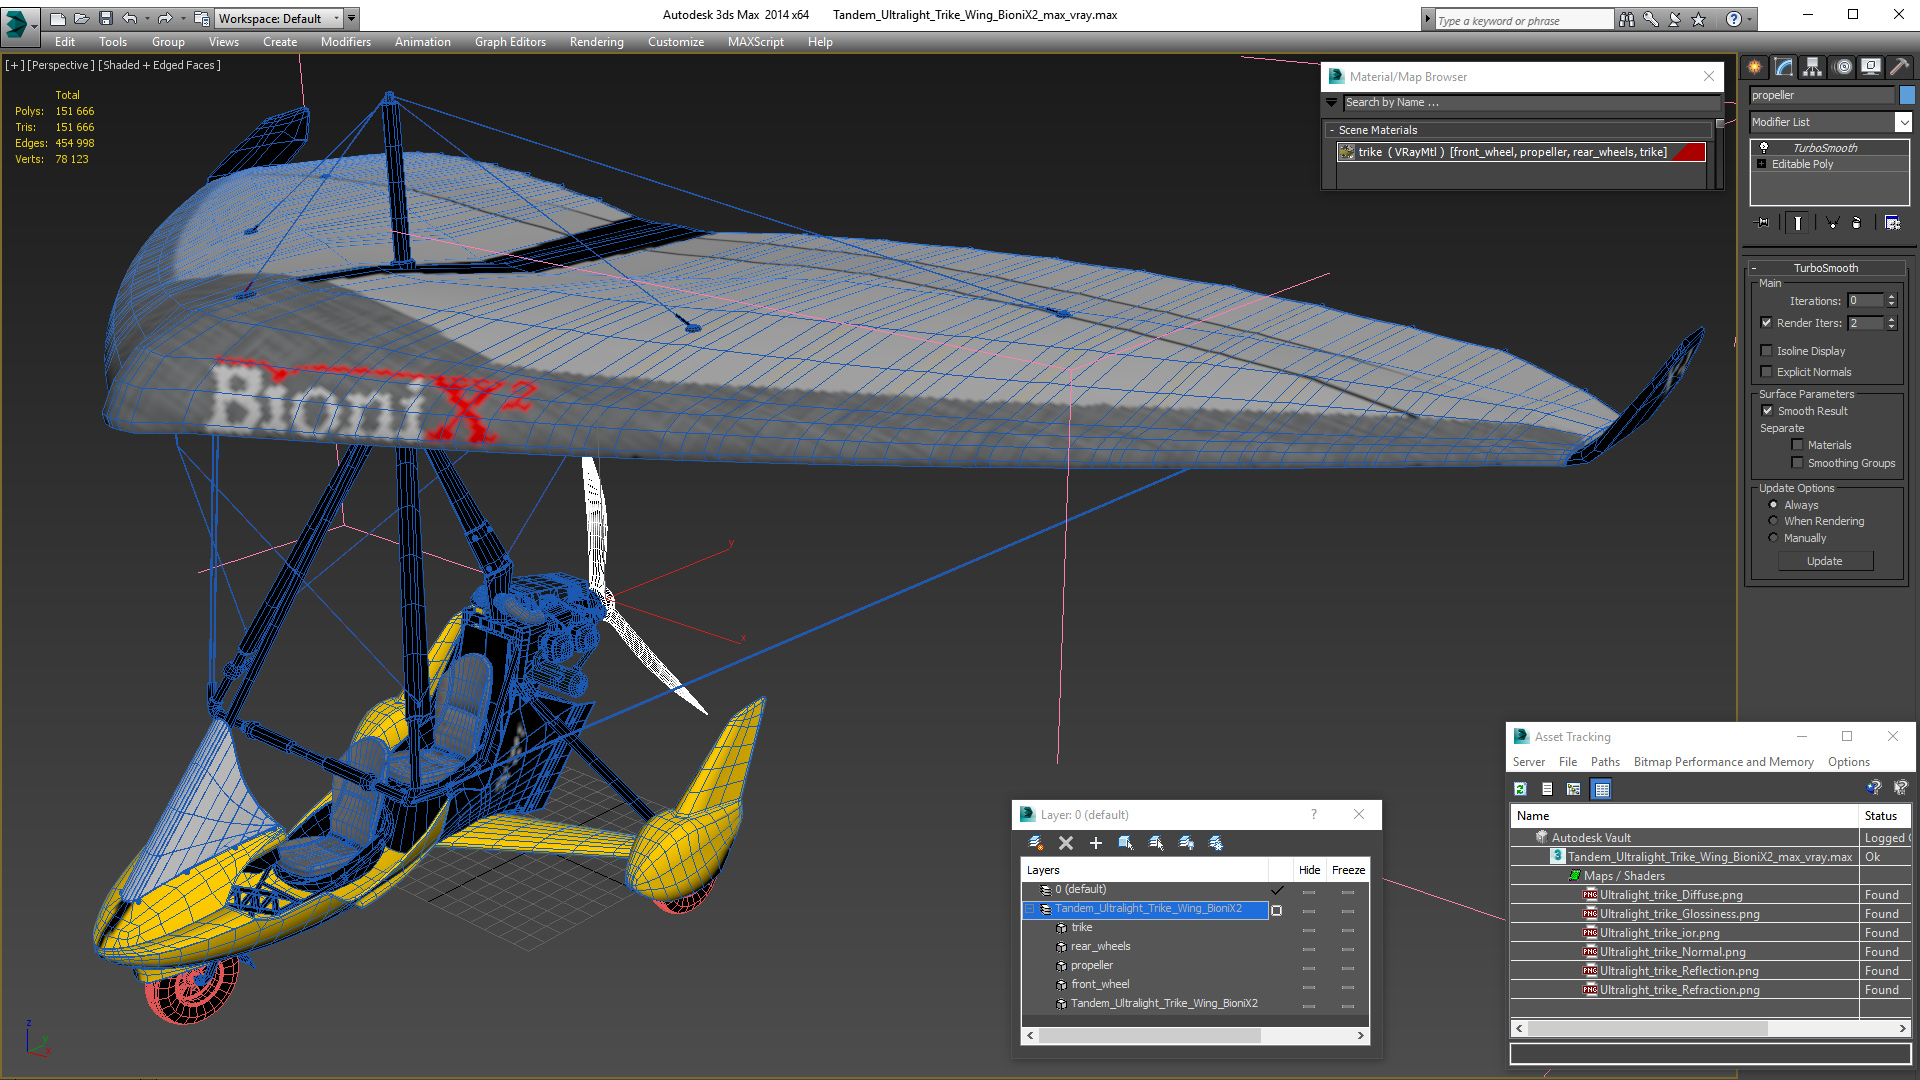The image size is (1920, 1080).
Task: Click the New Scene icon in title bar
Action: (57, 18)
